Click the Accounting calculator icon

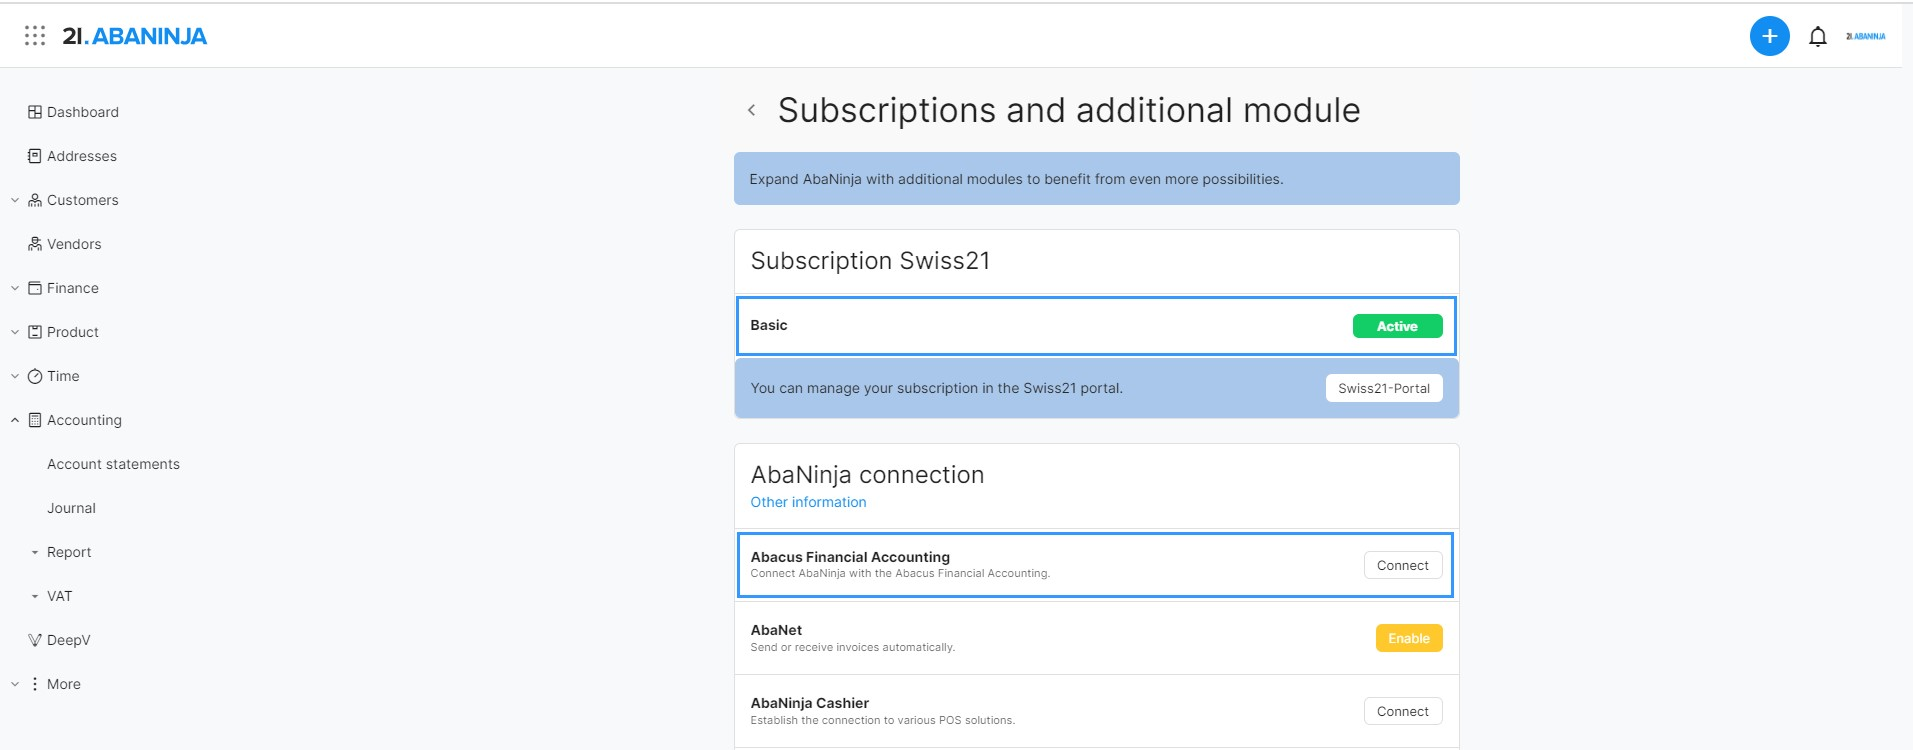(35, 420)
